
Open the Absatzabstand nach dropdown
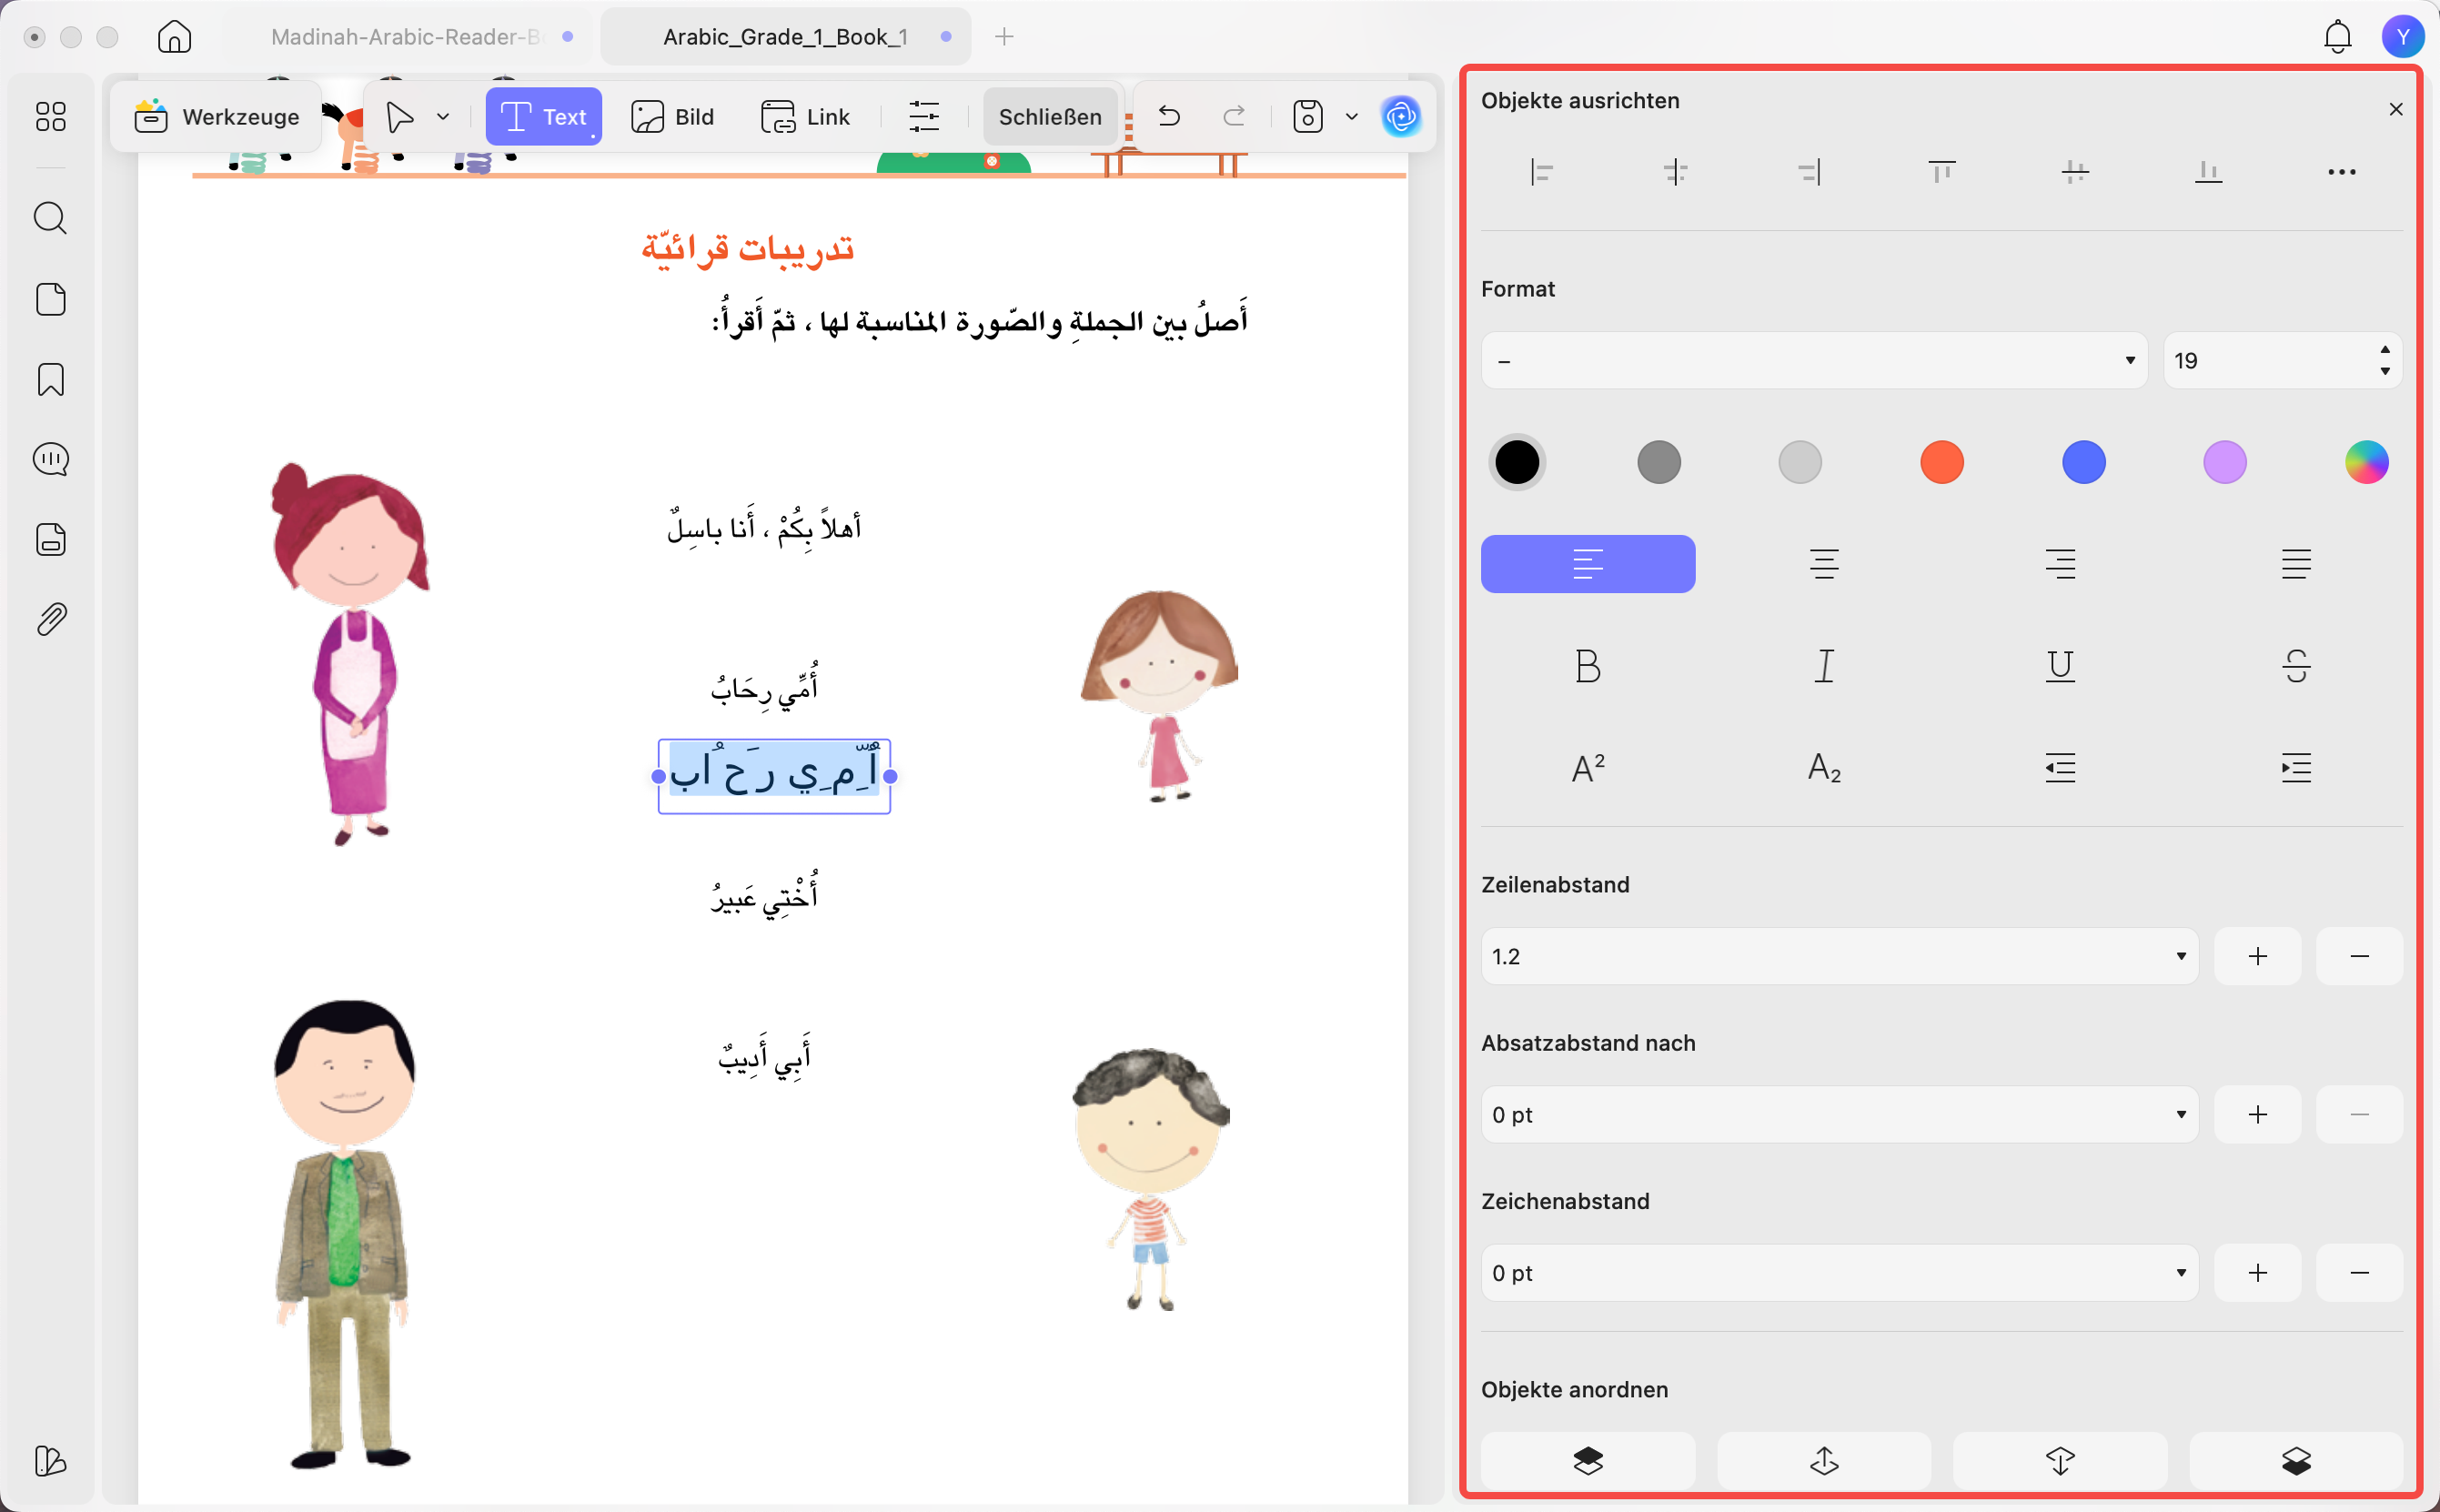[x=1839, y=1114]
